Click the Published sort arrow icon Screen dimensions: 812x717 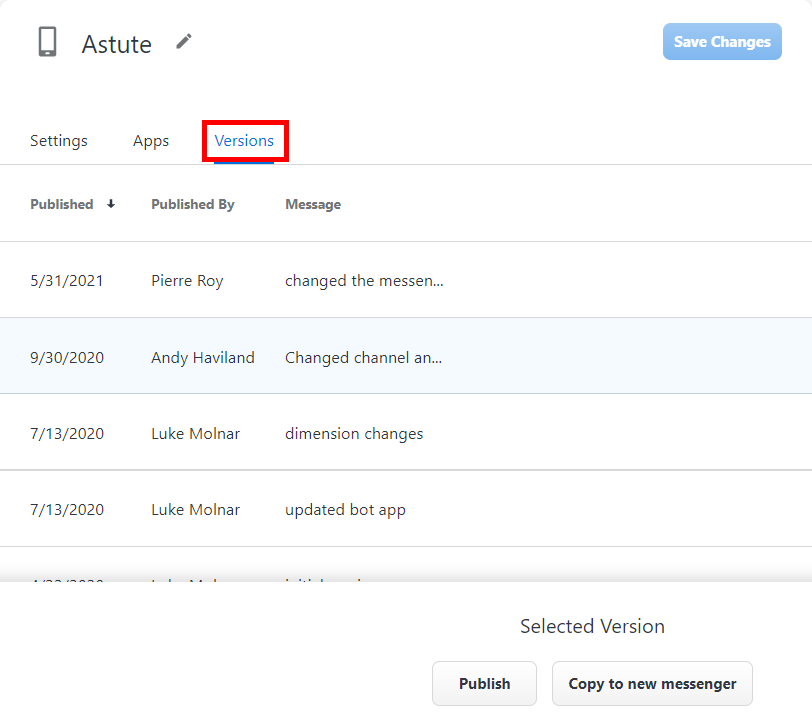111,204
